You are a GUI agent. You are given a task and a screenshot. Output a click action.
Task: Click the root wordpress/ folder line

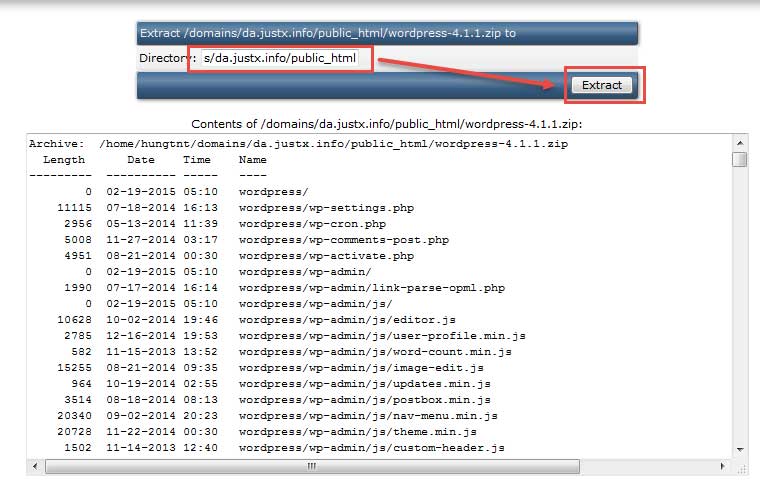tap(273, 192)
